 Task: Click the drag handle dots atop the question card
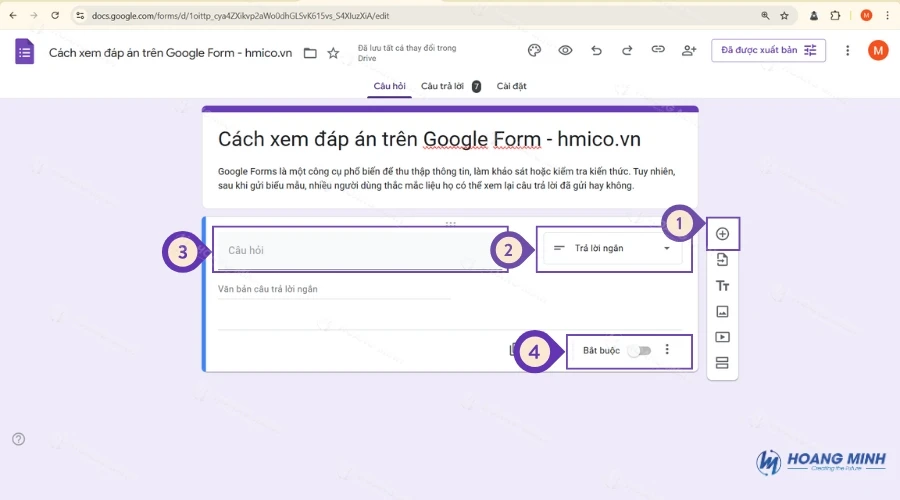[x=451, y=223]
